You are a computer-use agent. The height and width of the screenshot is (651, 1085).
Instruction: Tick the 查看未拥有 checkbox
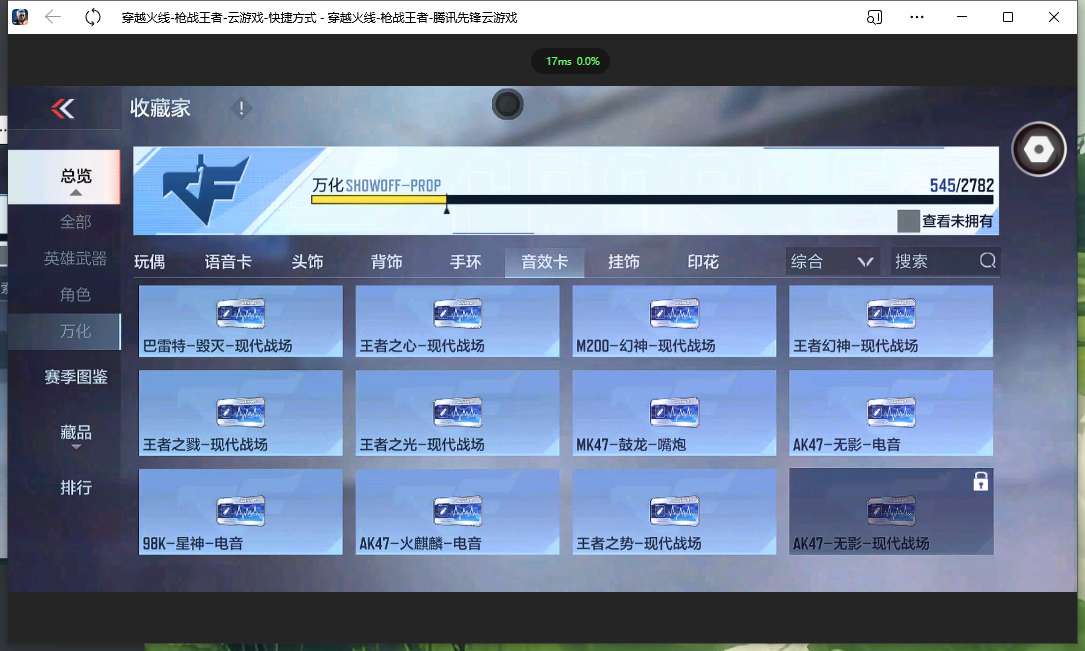908,221
